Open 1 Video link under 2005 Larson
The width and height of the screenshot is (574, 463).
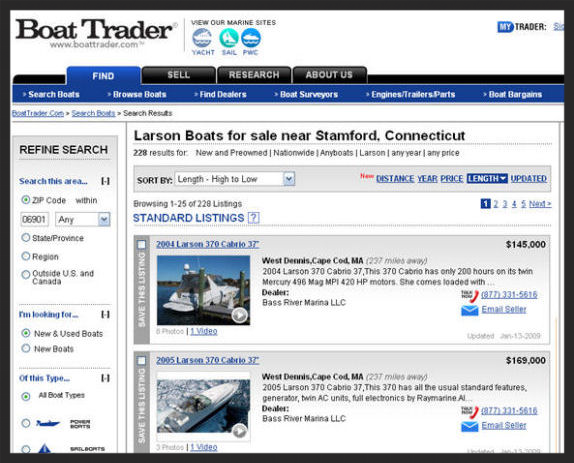tap(204, 447)
